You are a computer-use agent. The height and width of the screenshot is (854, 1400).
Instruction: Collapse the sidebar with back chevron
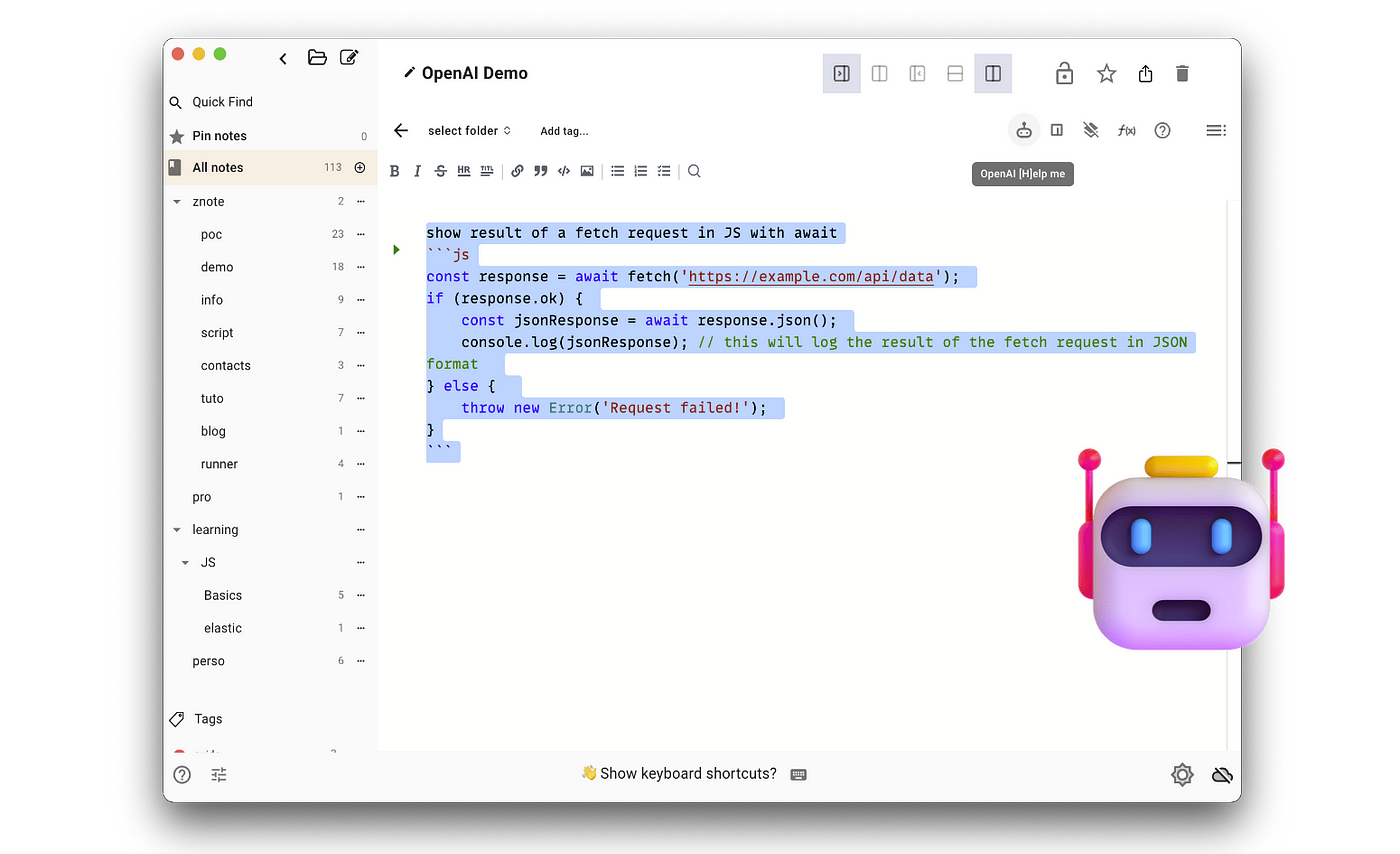click(x=283, y=58)
